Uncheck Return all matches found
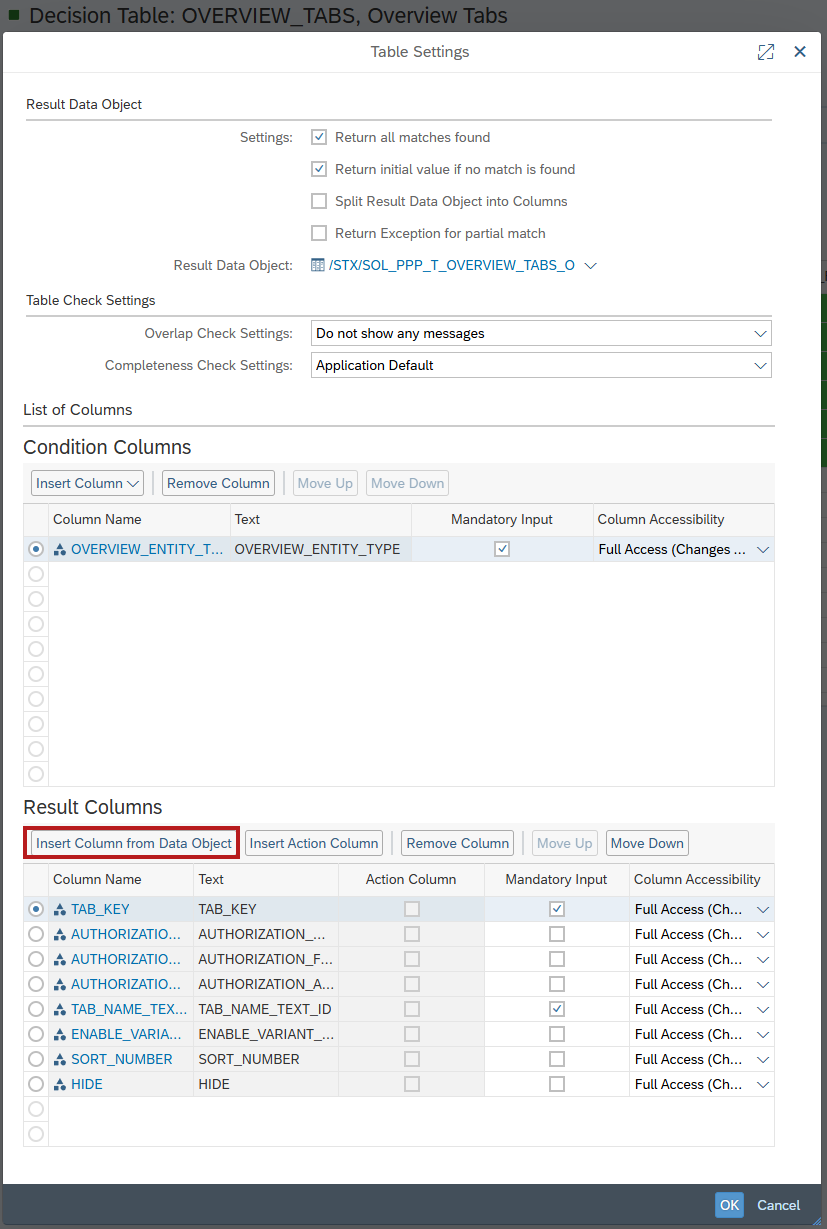The width and height of the screenshot is (827, 1229). click(x=319, y=137)
